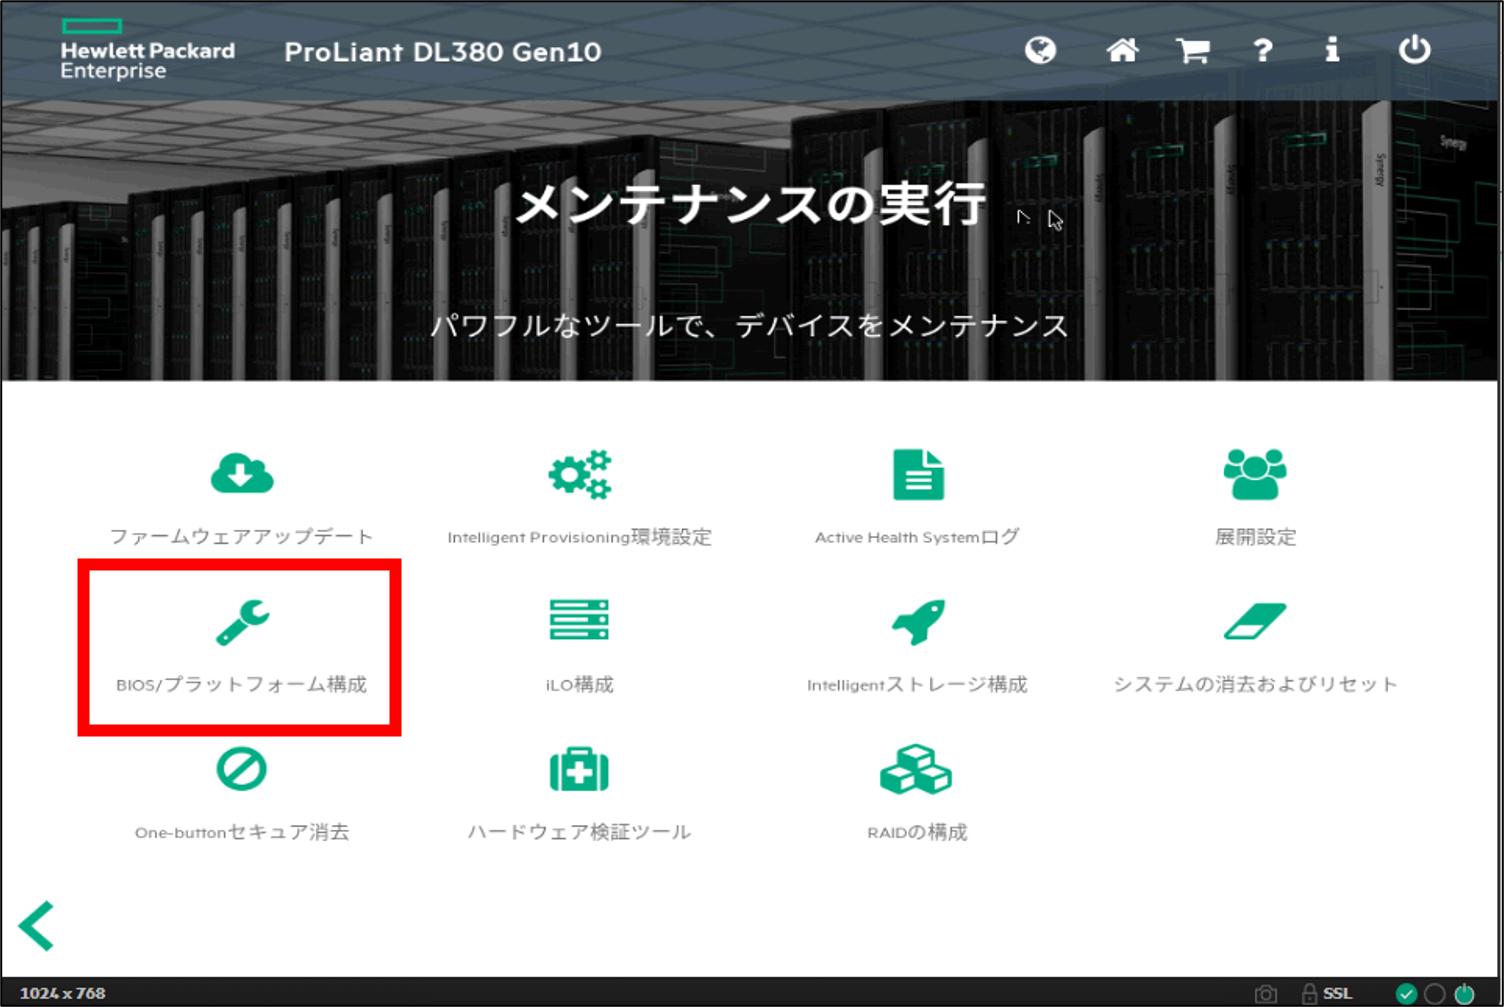Open system erase and reset eraser icon
The height and width of the screenshot is (1007, 1504).
[x=1255, y=621]
